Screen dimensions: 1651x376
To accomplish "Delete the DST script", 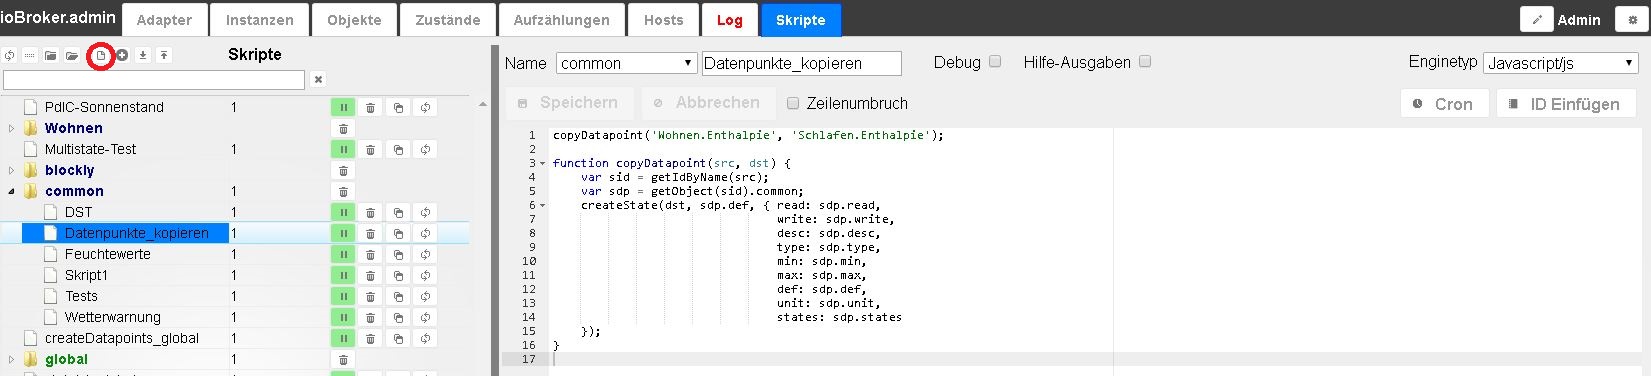I will [370, 212].
